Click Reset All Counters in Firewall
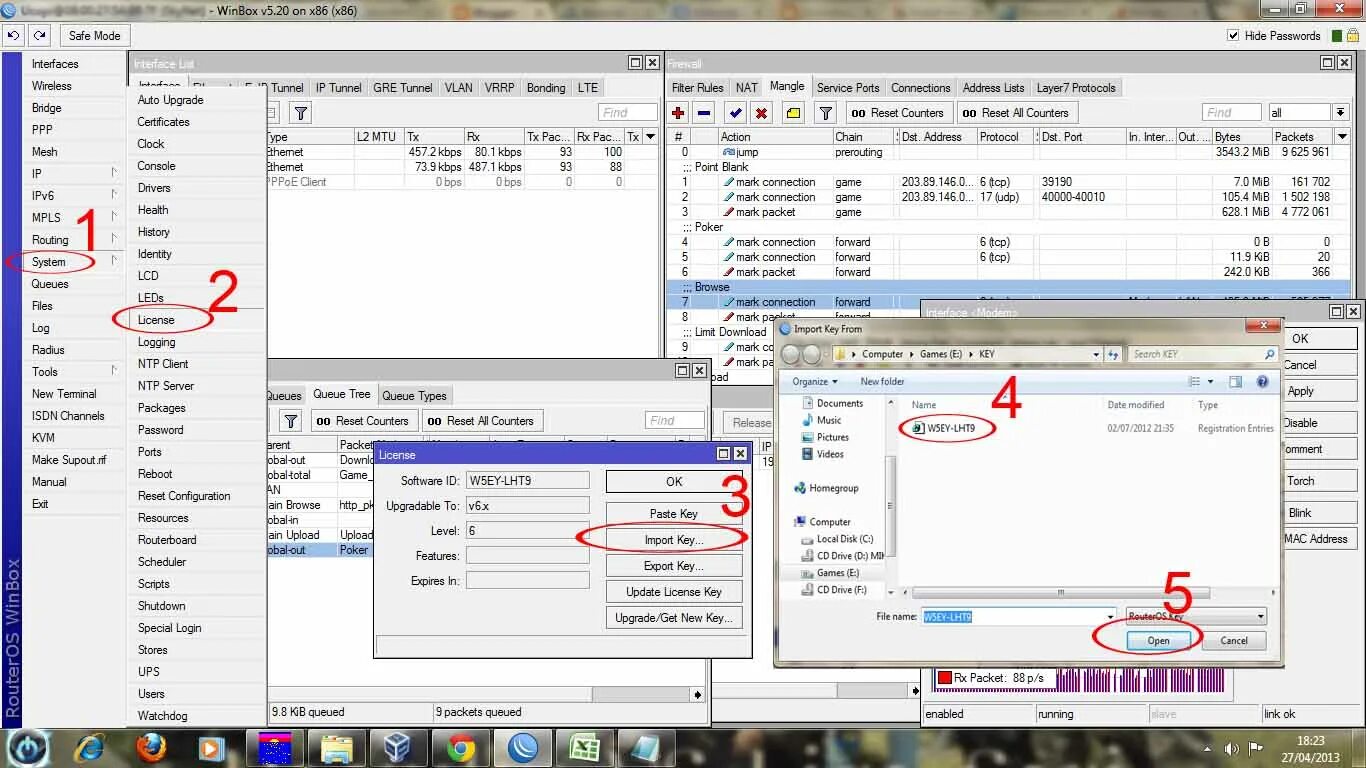This screenshot has width=1366, height=768. click(x=1016, y=113)
